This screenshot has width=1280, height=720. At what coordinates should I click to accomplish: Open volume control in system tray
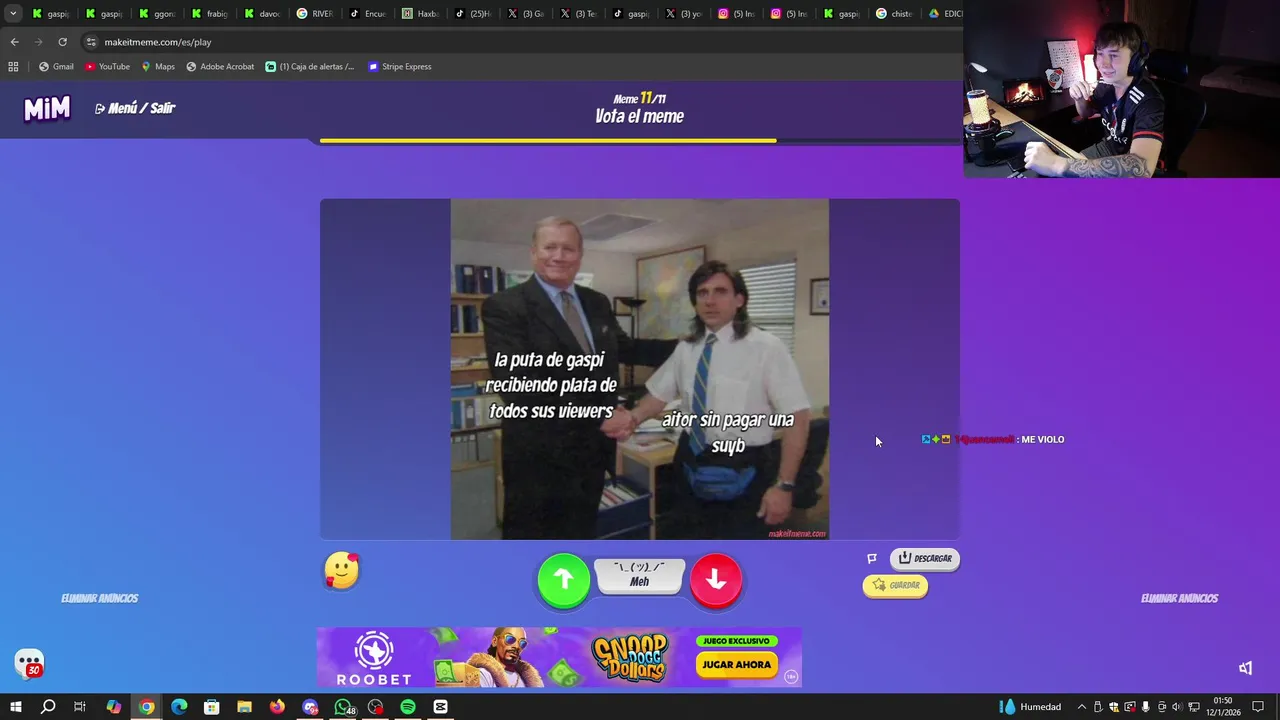[1177, 707]
